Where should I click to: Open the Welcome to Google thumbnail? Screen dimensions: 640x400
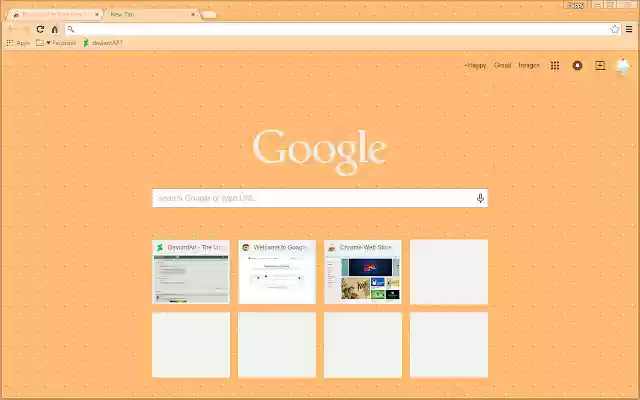tap(277, 272)
